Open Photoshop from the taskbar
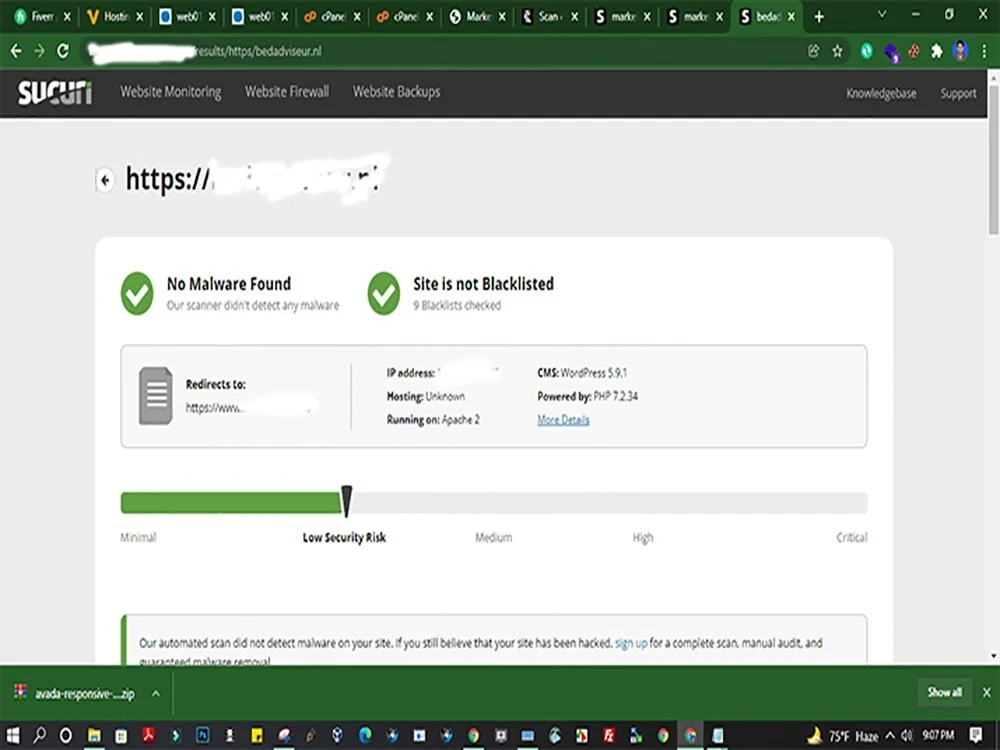The height and width of the screenshot is (750, 1000). point(203,735)
